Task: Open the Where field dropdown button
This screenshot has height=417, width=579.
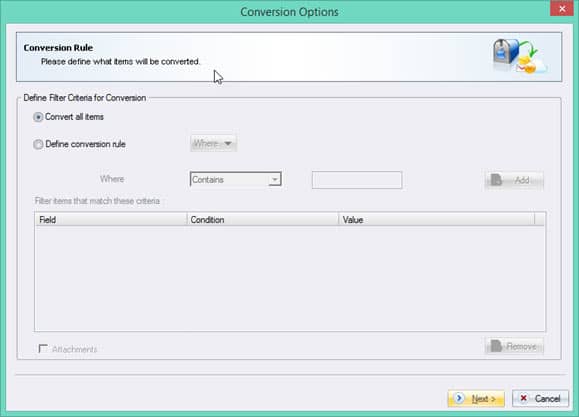Action: pyautogui.click(x=213, y=143)
